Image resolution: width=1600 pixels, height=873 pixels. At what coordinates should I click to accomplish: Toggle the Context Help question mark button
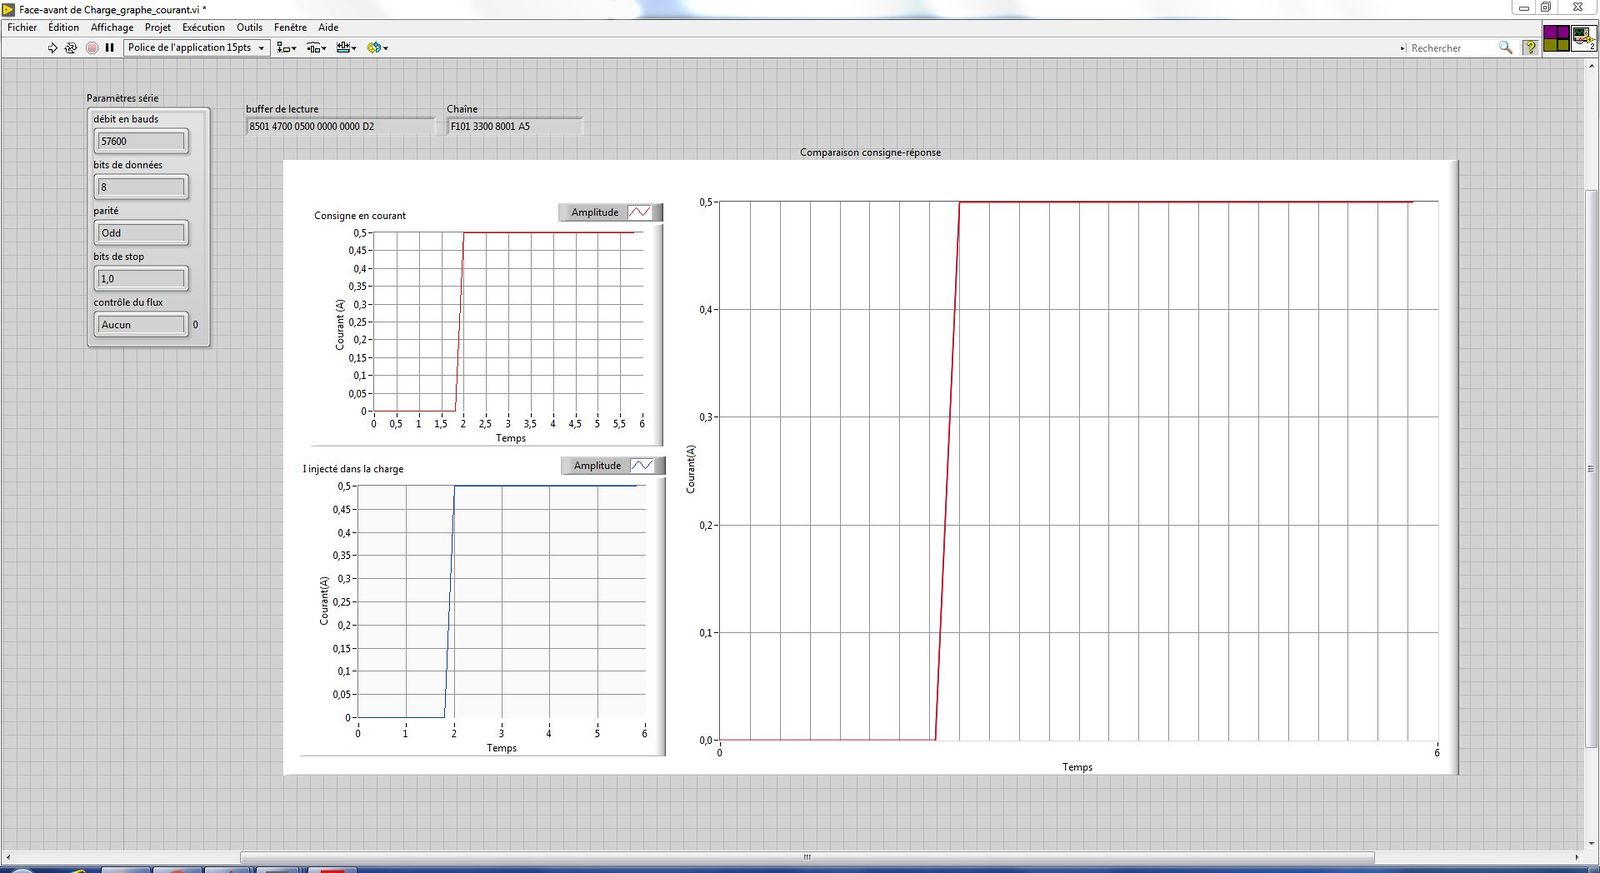point(1530,48)
